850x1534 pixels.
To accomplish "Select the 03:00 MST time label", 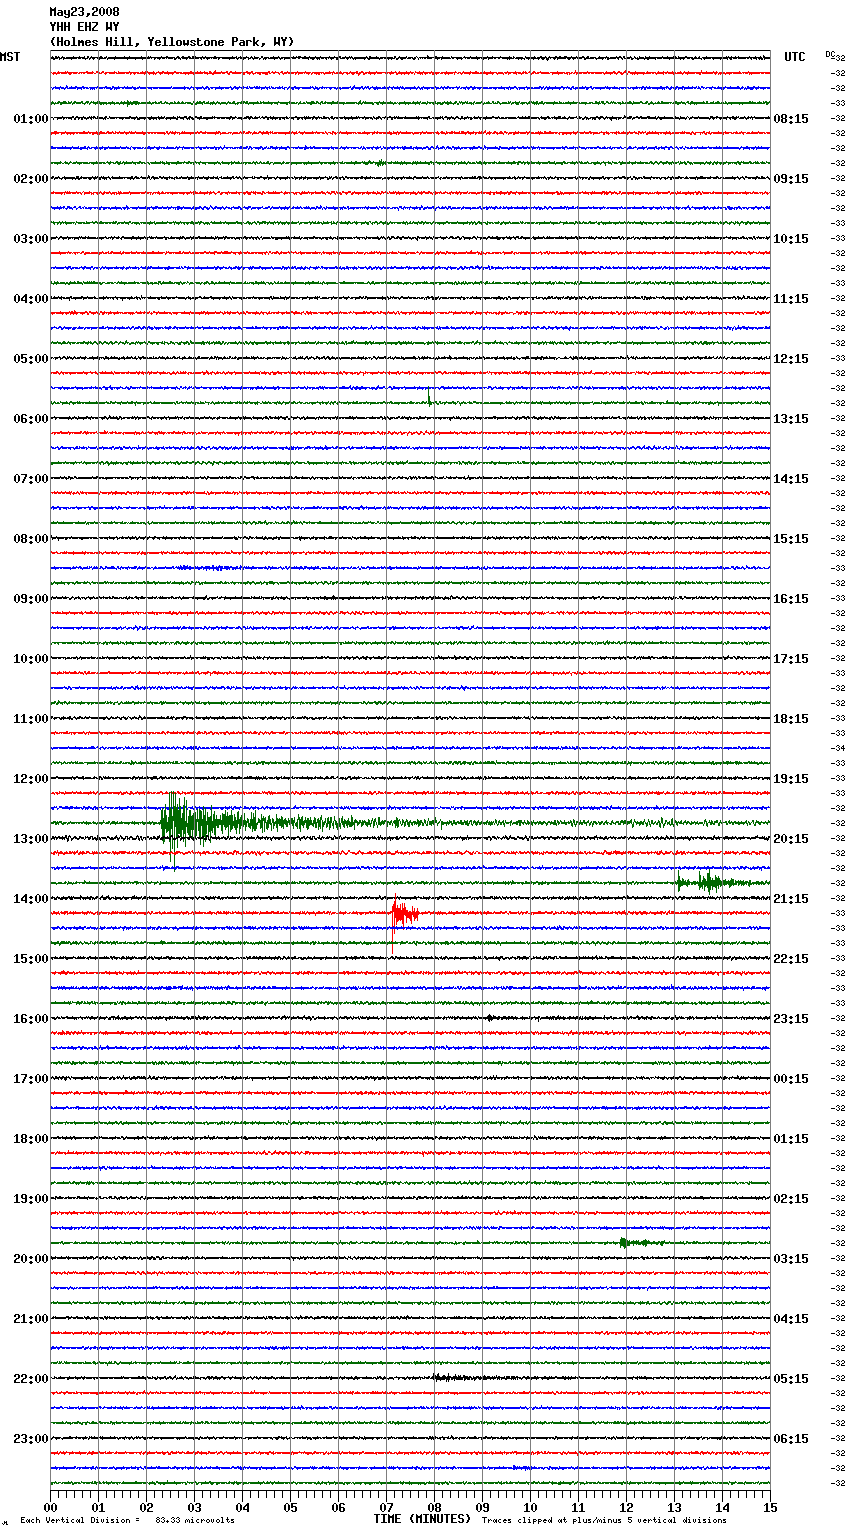I will 31,239.
